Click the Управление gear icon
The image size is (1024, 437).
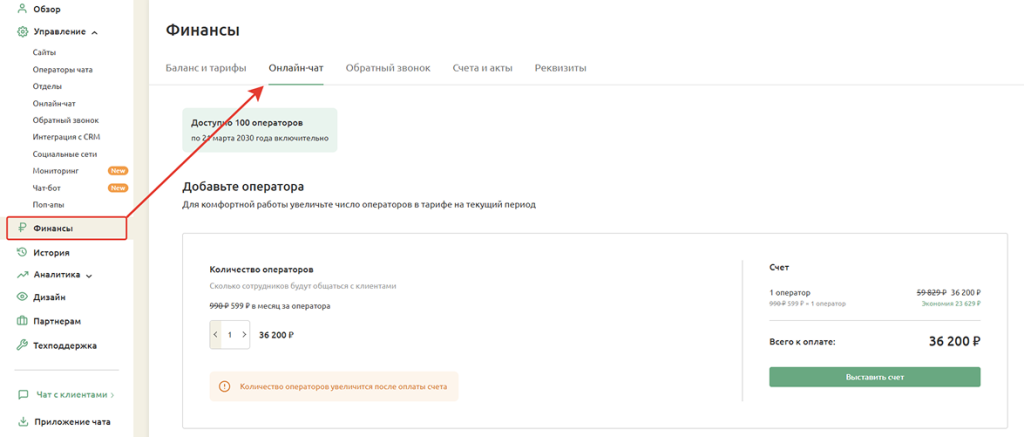pyautogui.click(x=22, y=32)
